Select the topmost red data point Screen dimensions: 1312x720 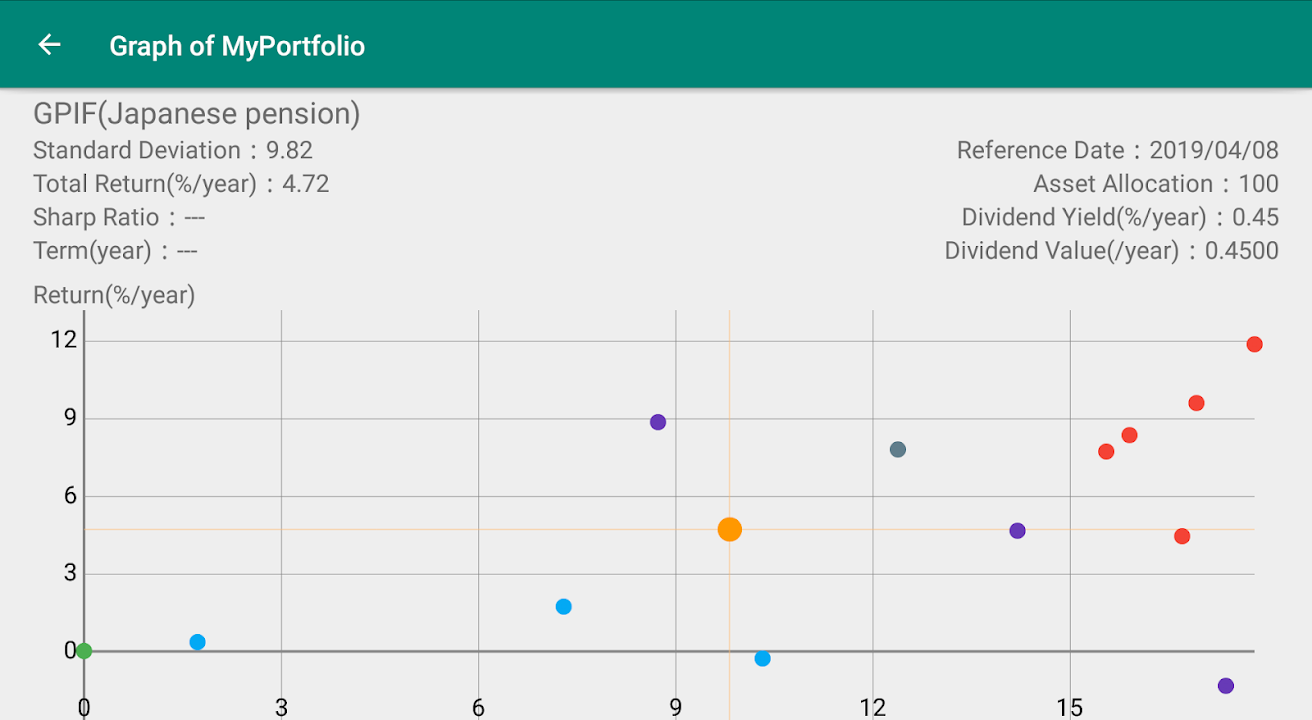tap(1254, 345)
